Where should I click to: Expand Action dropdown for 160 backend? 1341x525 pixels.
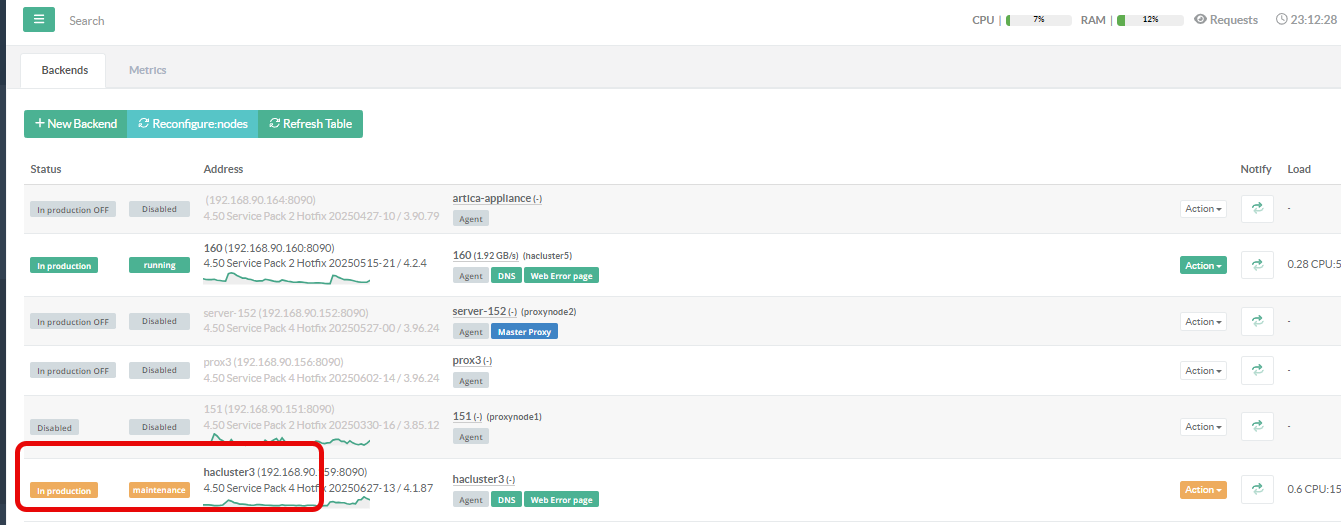coord(1203,266)
